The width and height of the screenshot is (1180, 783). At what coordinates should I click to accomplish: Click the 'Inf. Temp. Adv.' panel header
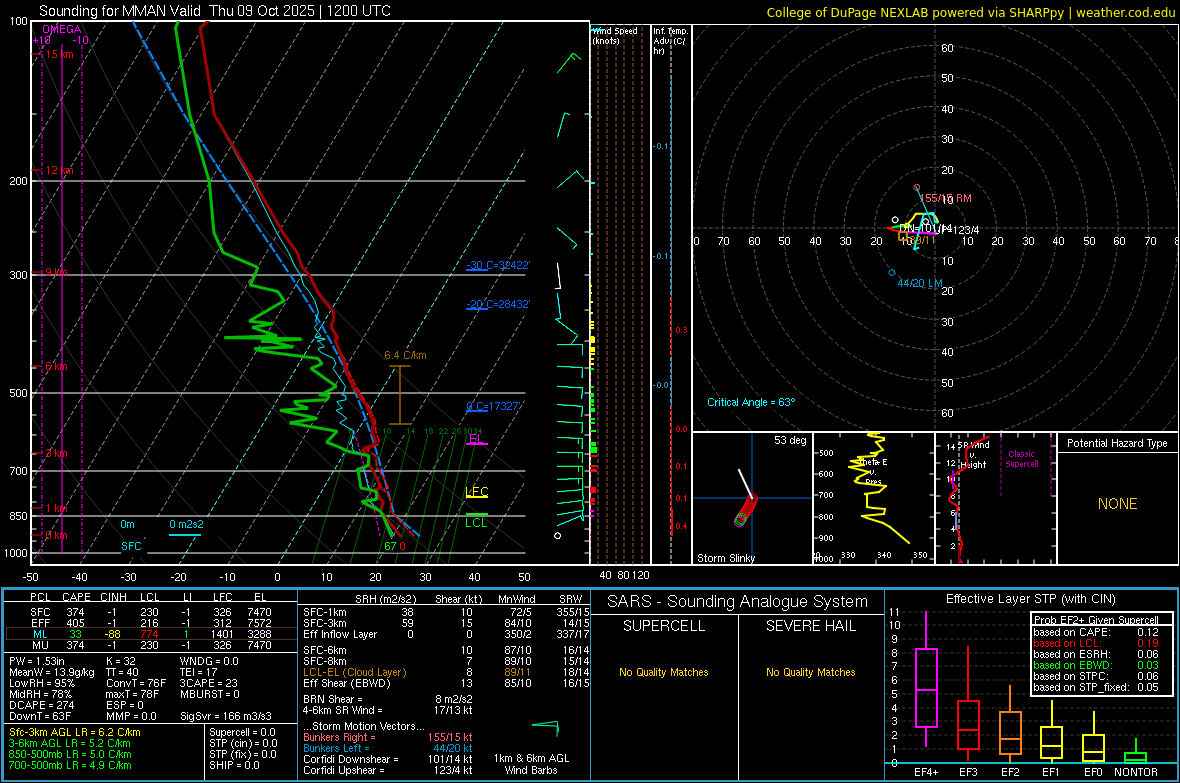click(671, 41)
